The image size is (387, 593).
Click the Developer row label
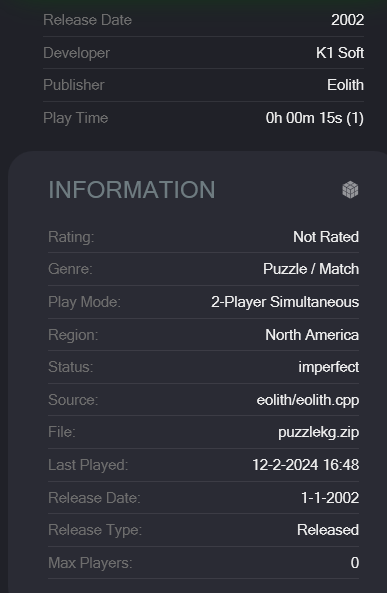pos(76,53)
